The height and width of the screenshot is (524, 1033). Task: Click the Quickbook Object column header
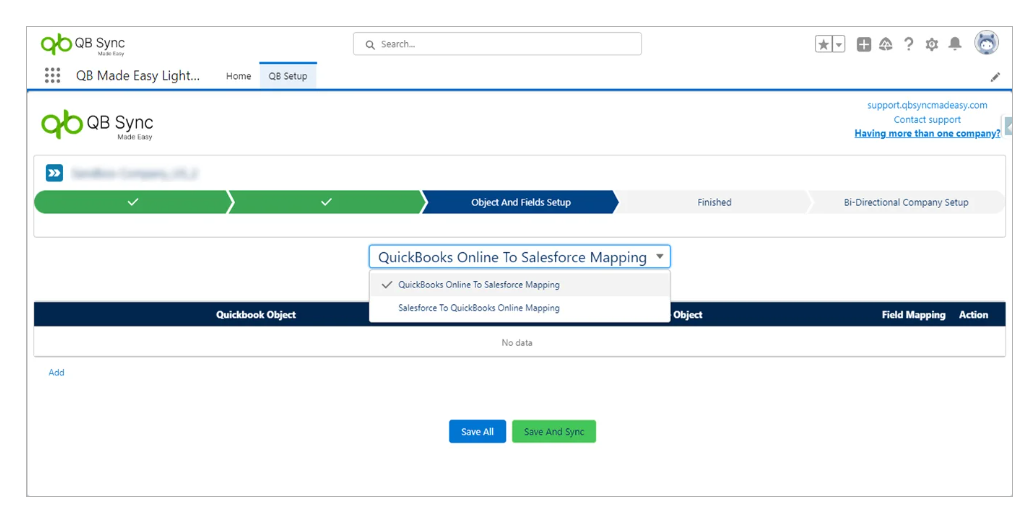[256, 315]
